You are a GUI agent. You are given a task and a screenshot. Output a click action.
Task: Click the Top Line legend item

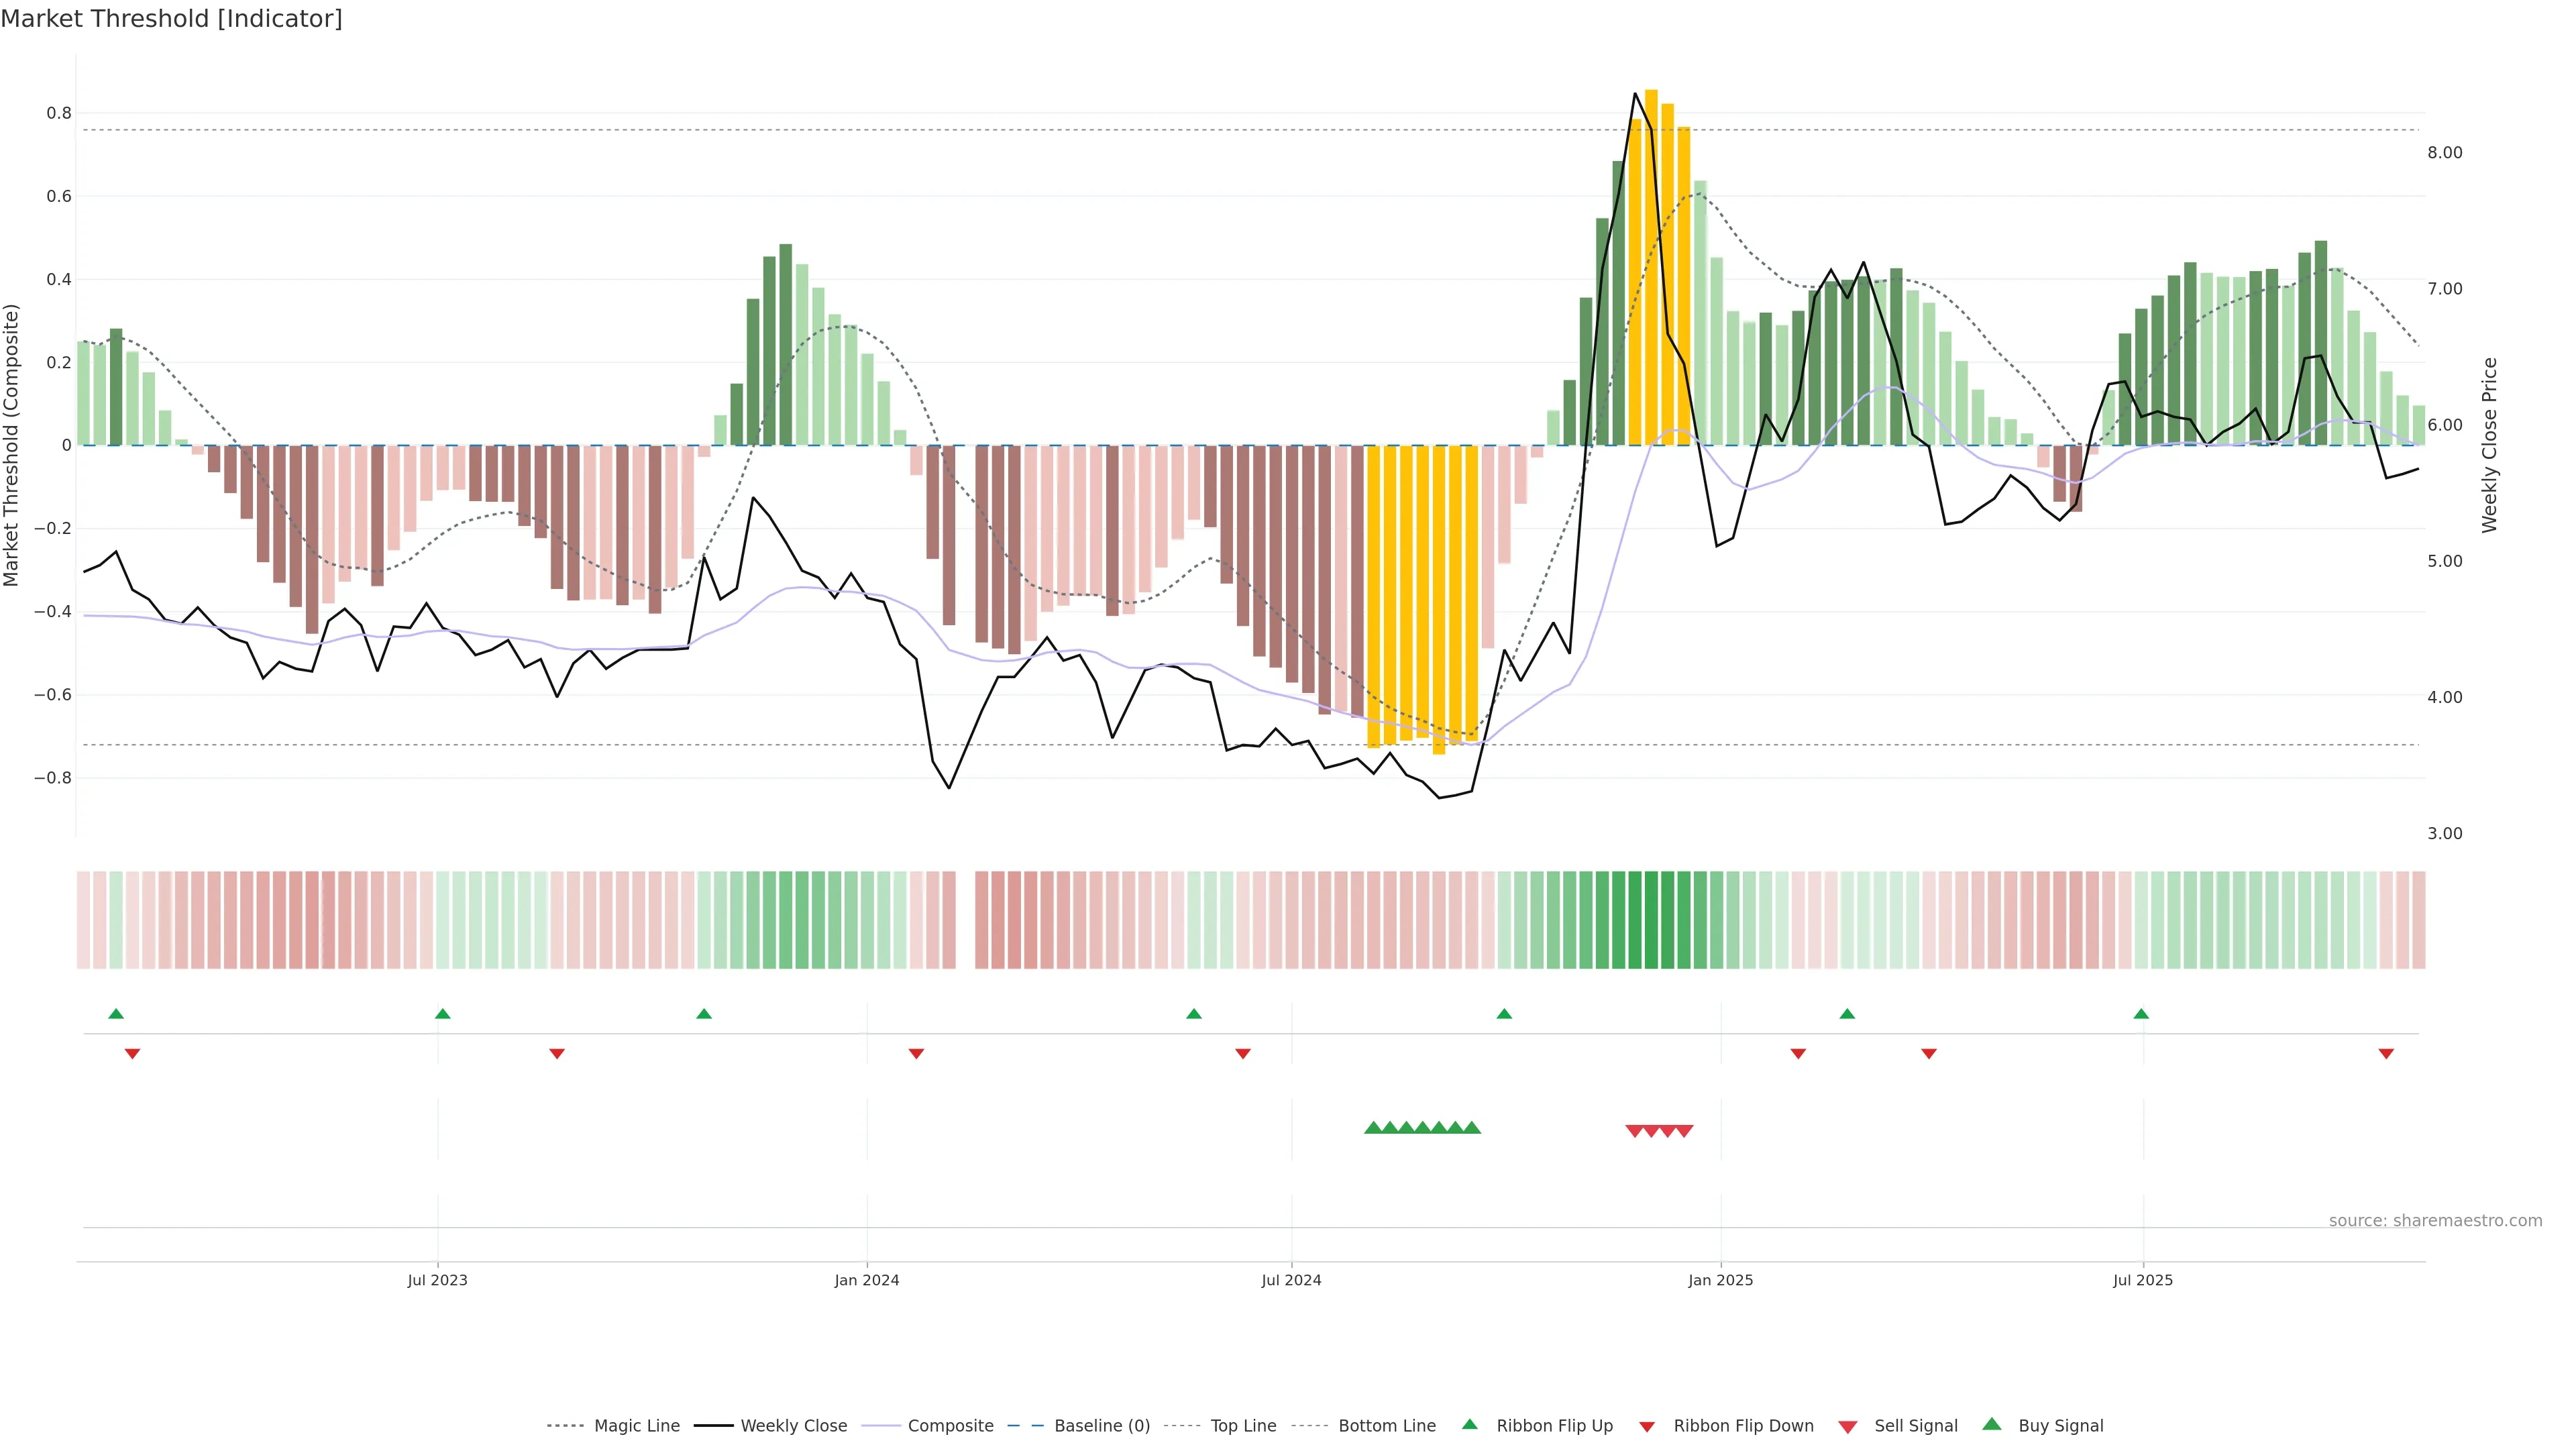[1243, 1426]
